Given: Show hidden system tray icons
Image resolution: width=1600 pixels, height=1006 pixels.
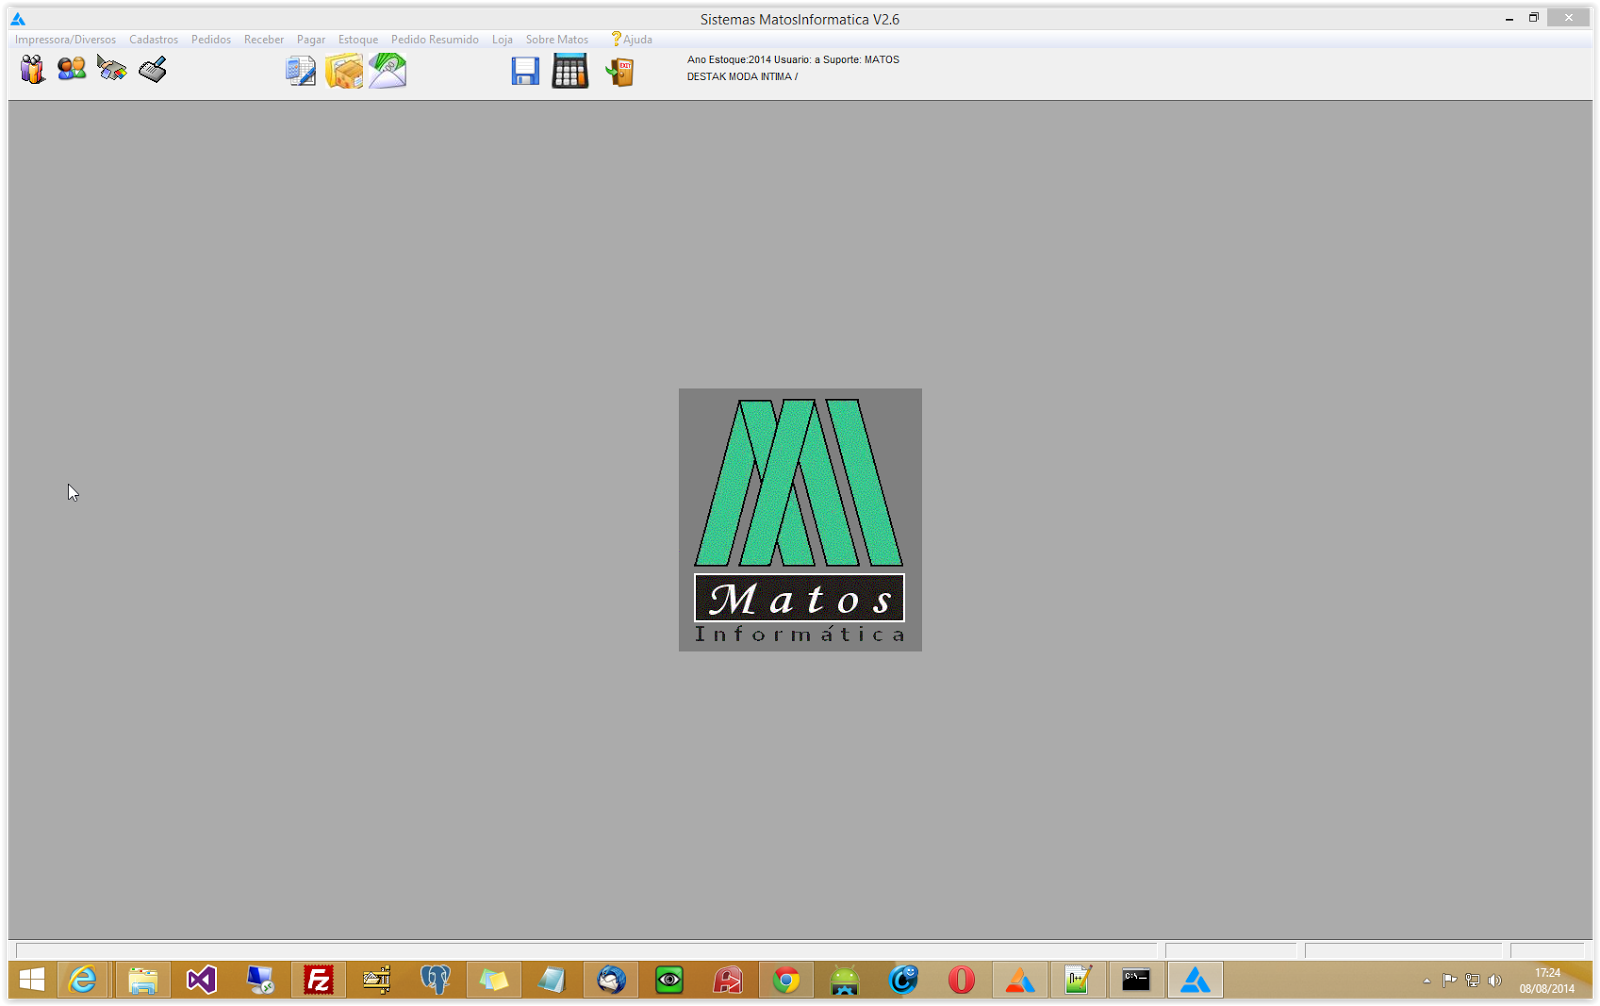Looking at the screenshot, I should pos(1427,981).
